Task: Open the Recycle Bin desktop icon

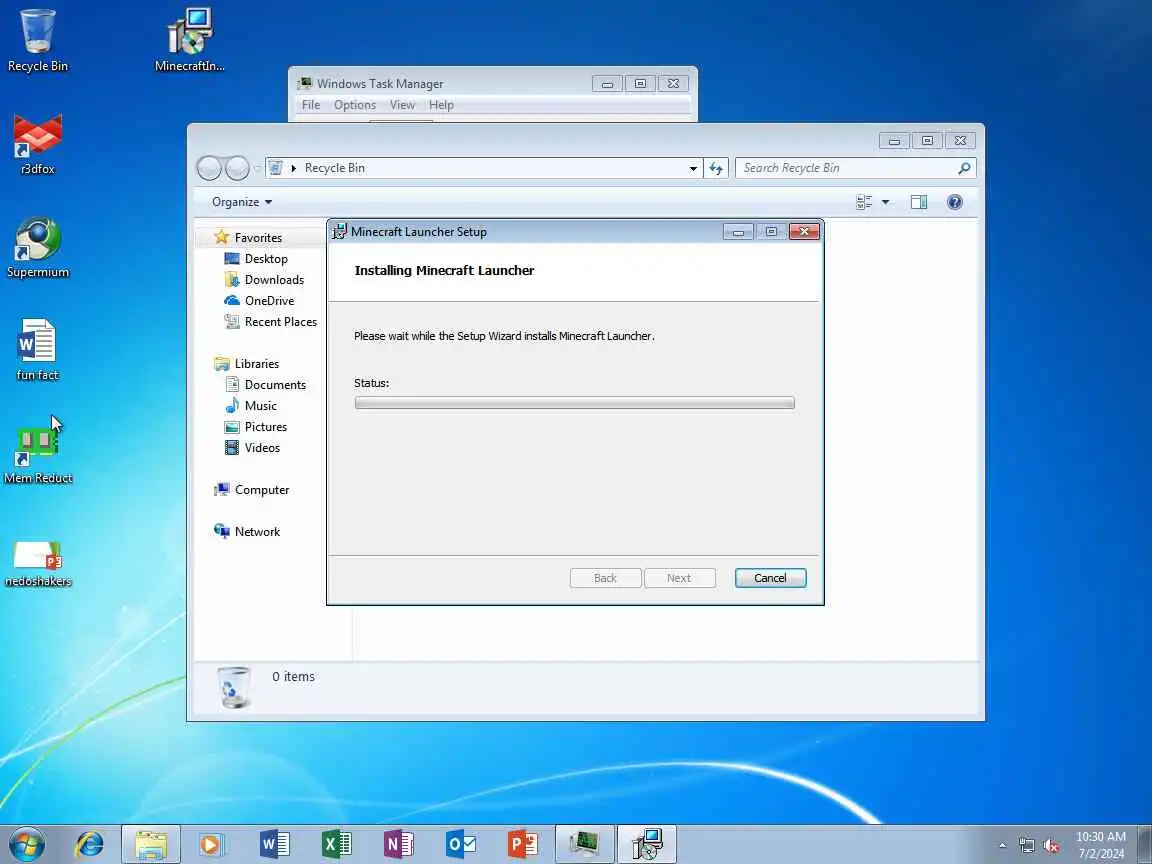Action: coord(37,40)
